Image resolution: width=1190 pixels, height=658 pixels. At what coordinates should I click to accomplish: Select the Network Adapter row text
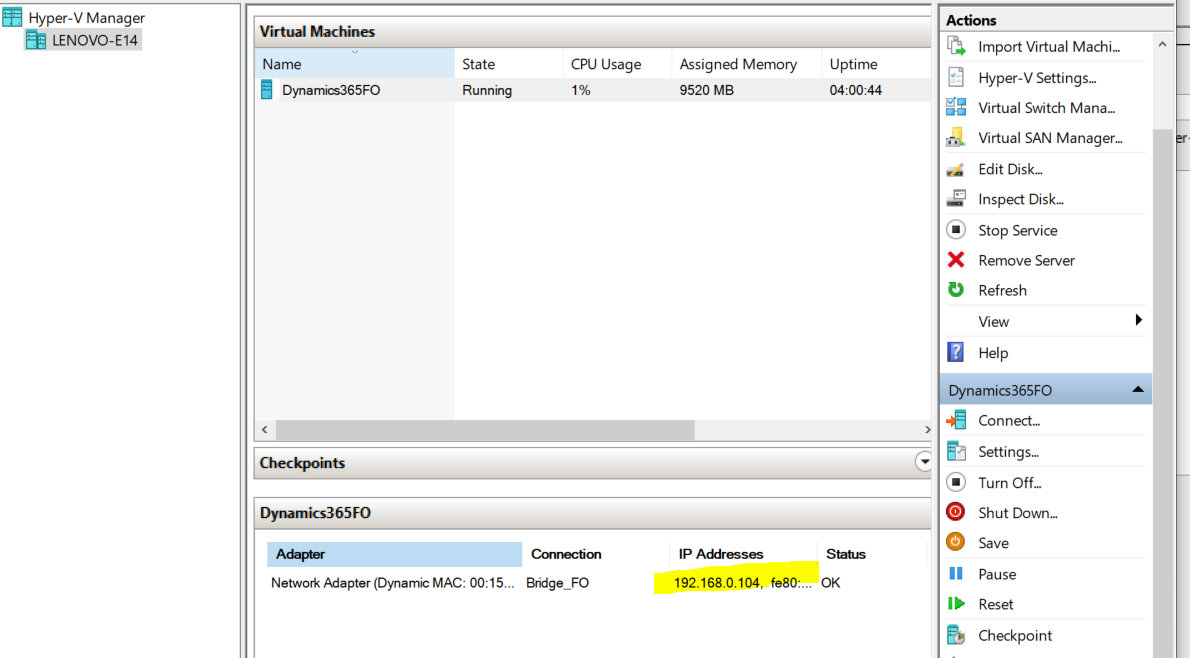point(392,583)
